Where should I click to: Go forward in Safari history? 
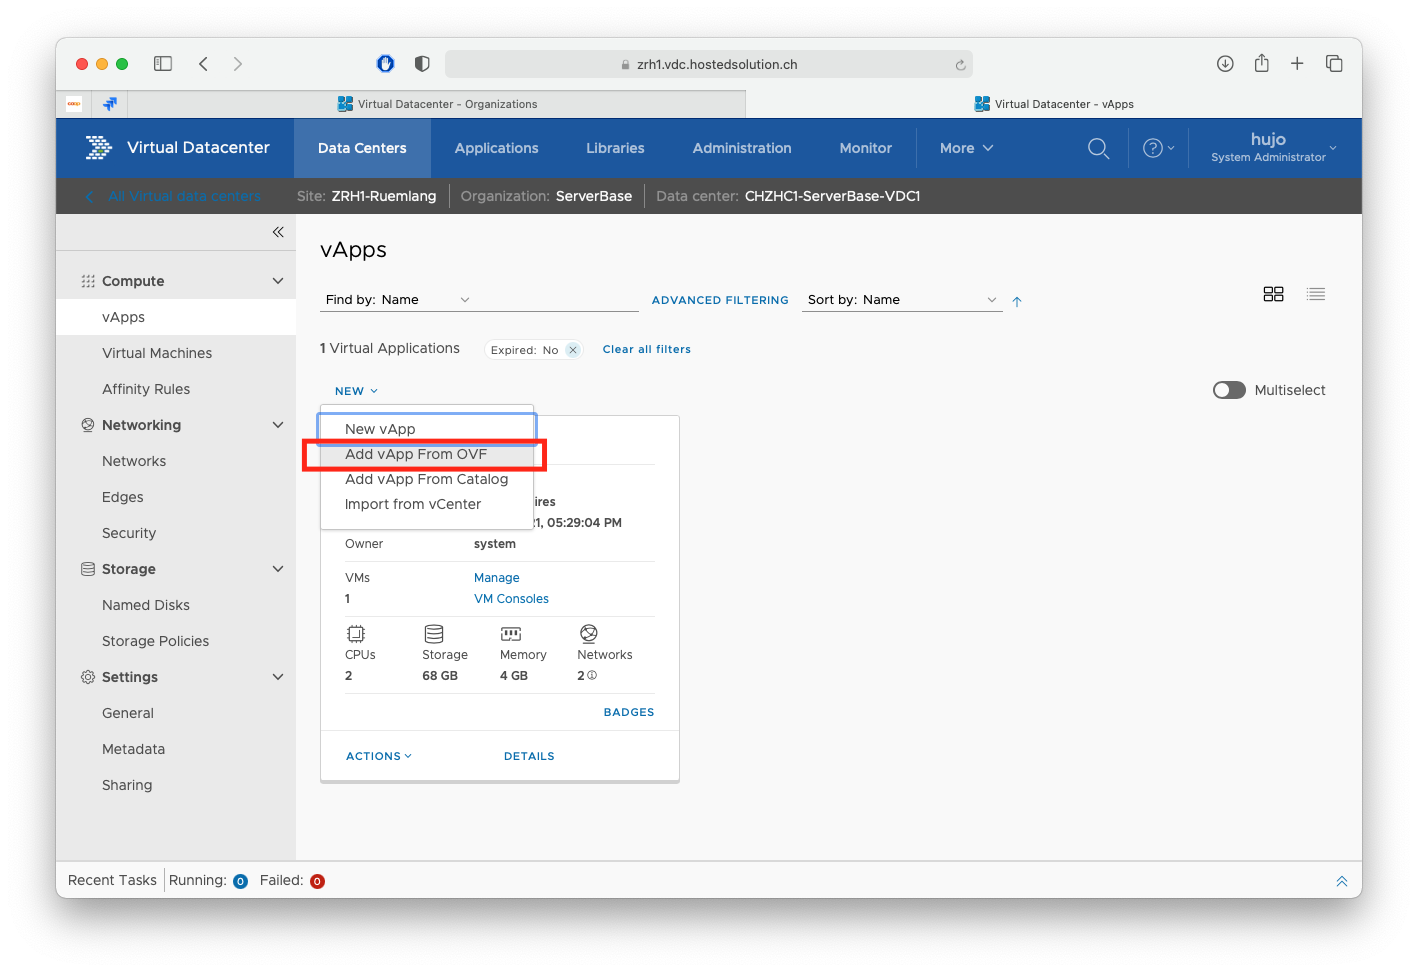click(x=238, y=64)
